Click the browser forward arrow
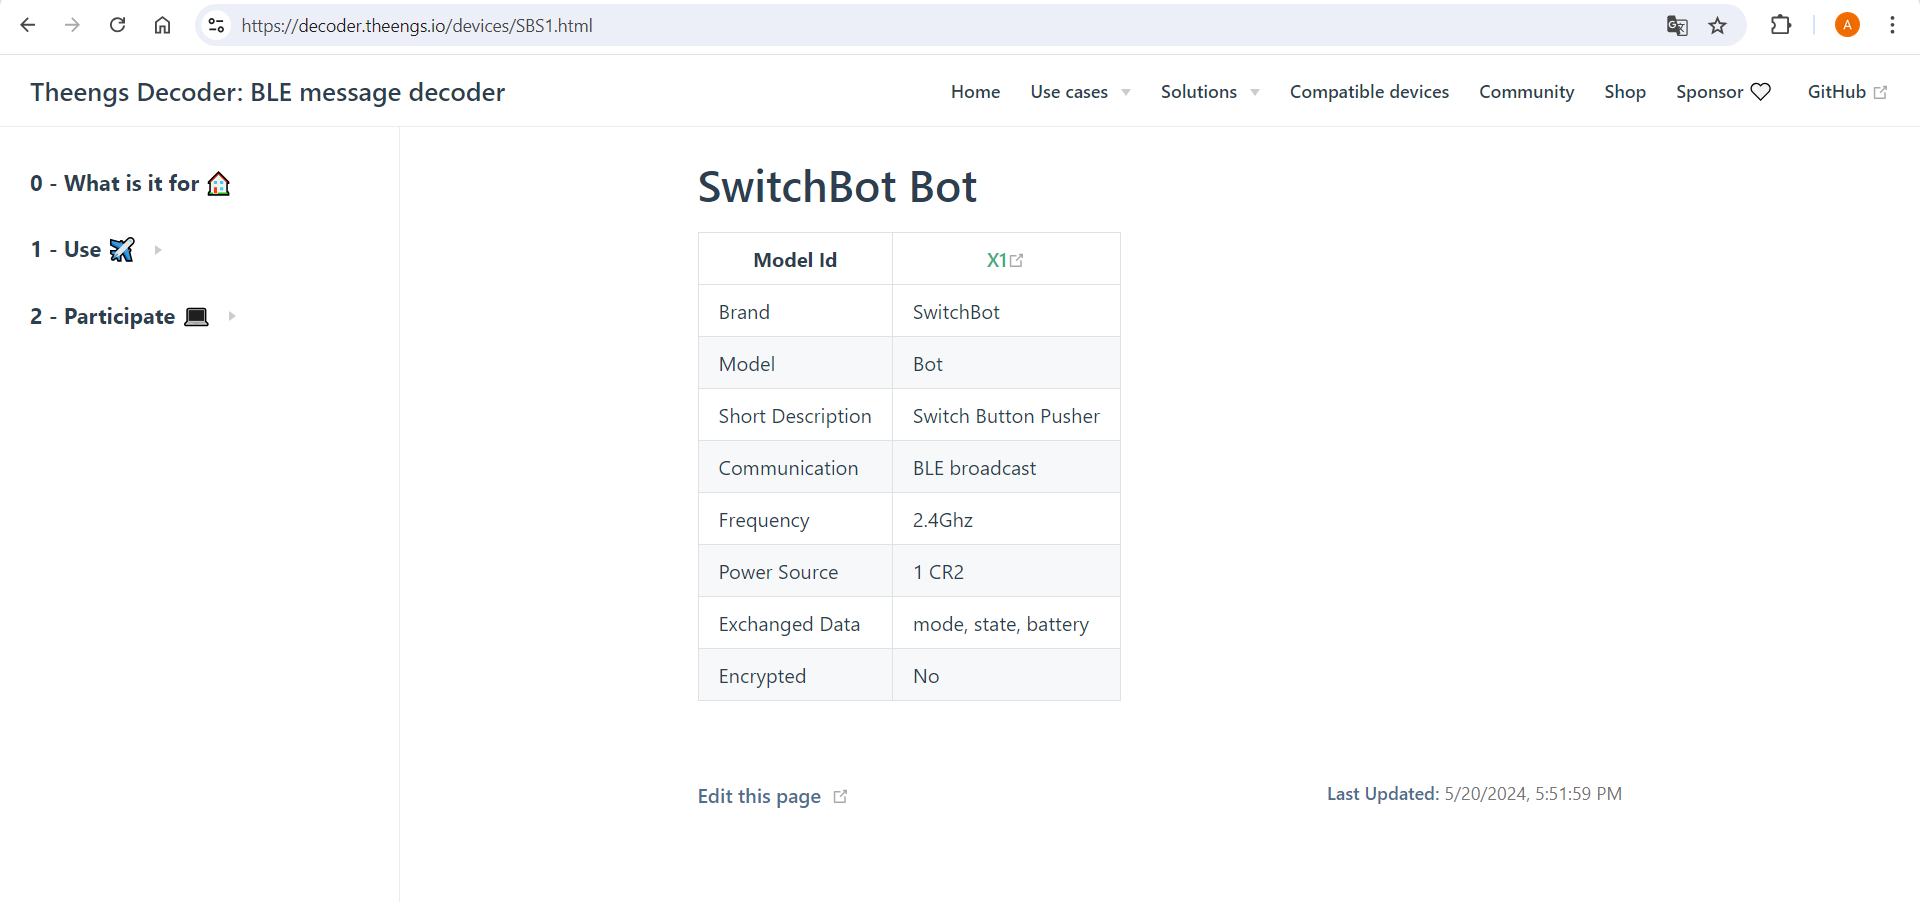The width and height of the screenshot is (1920, 902). tap(72, 25)
